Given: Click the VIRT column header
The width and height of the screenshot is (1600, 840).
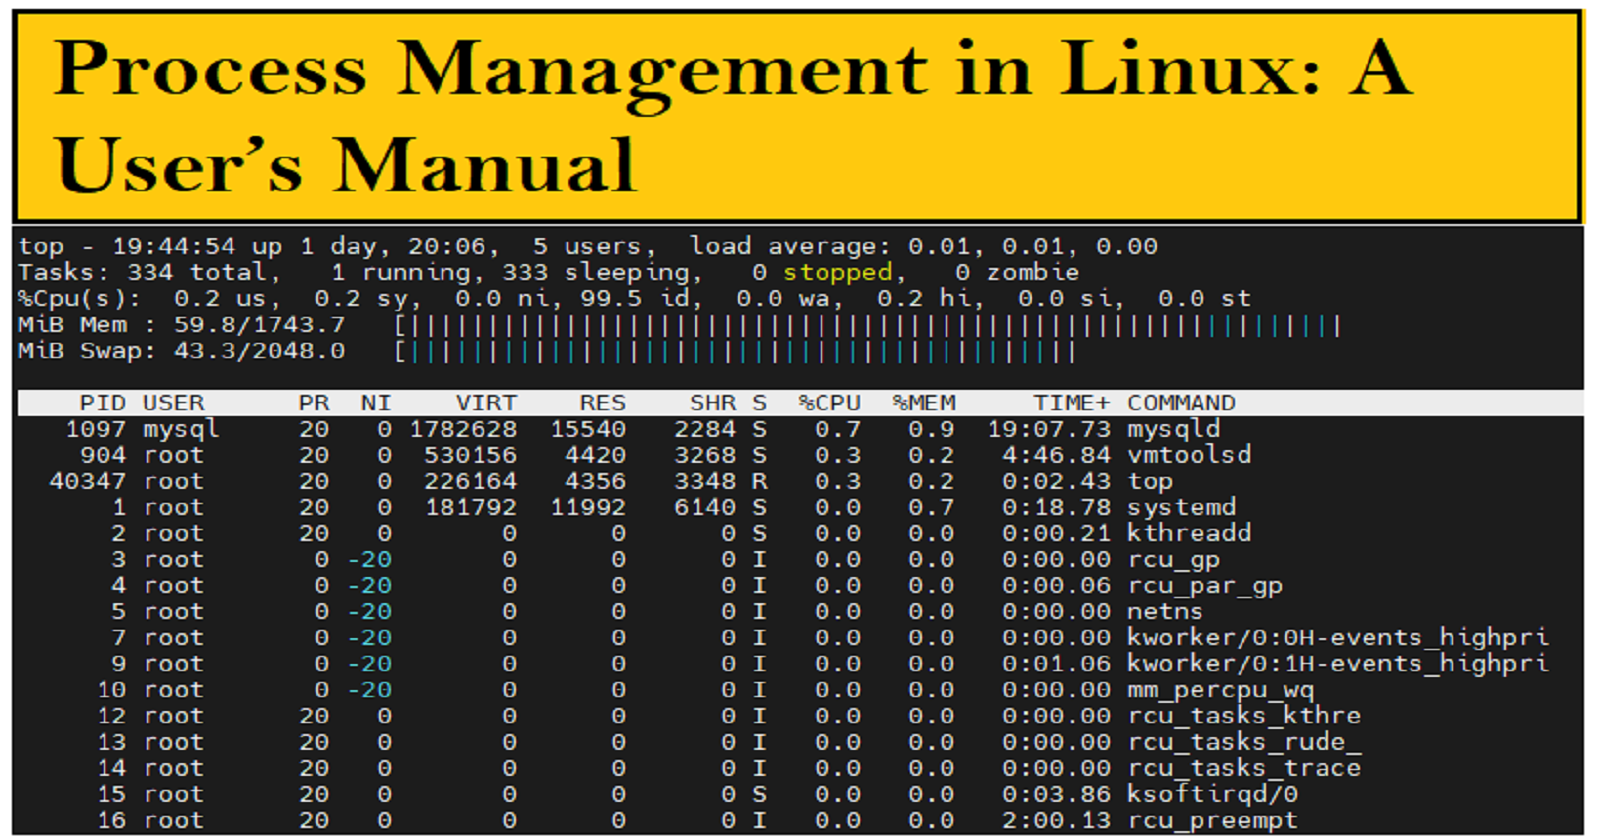Looking at the screenshot, I should (x=486, y=403).
